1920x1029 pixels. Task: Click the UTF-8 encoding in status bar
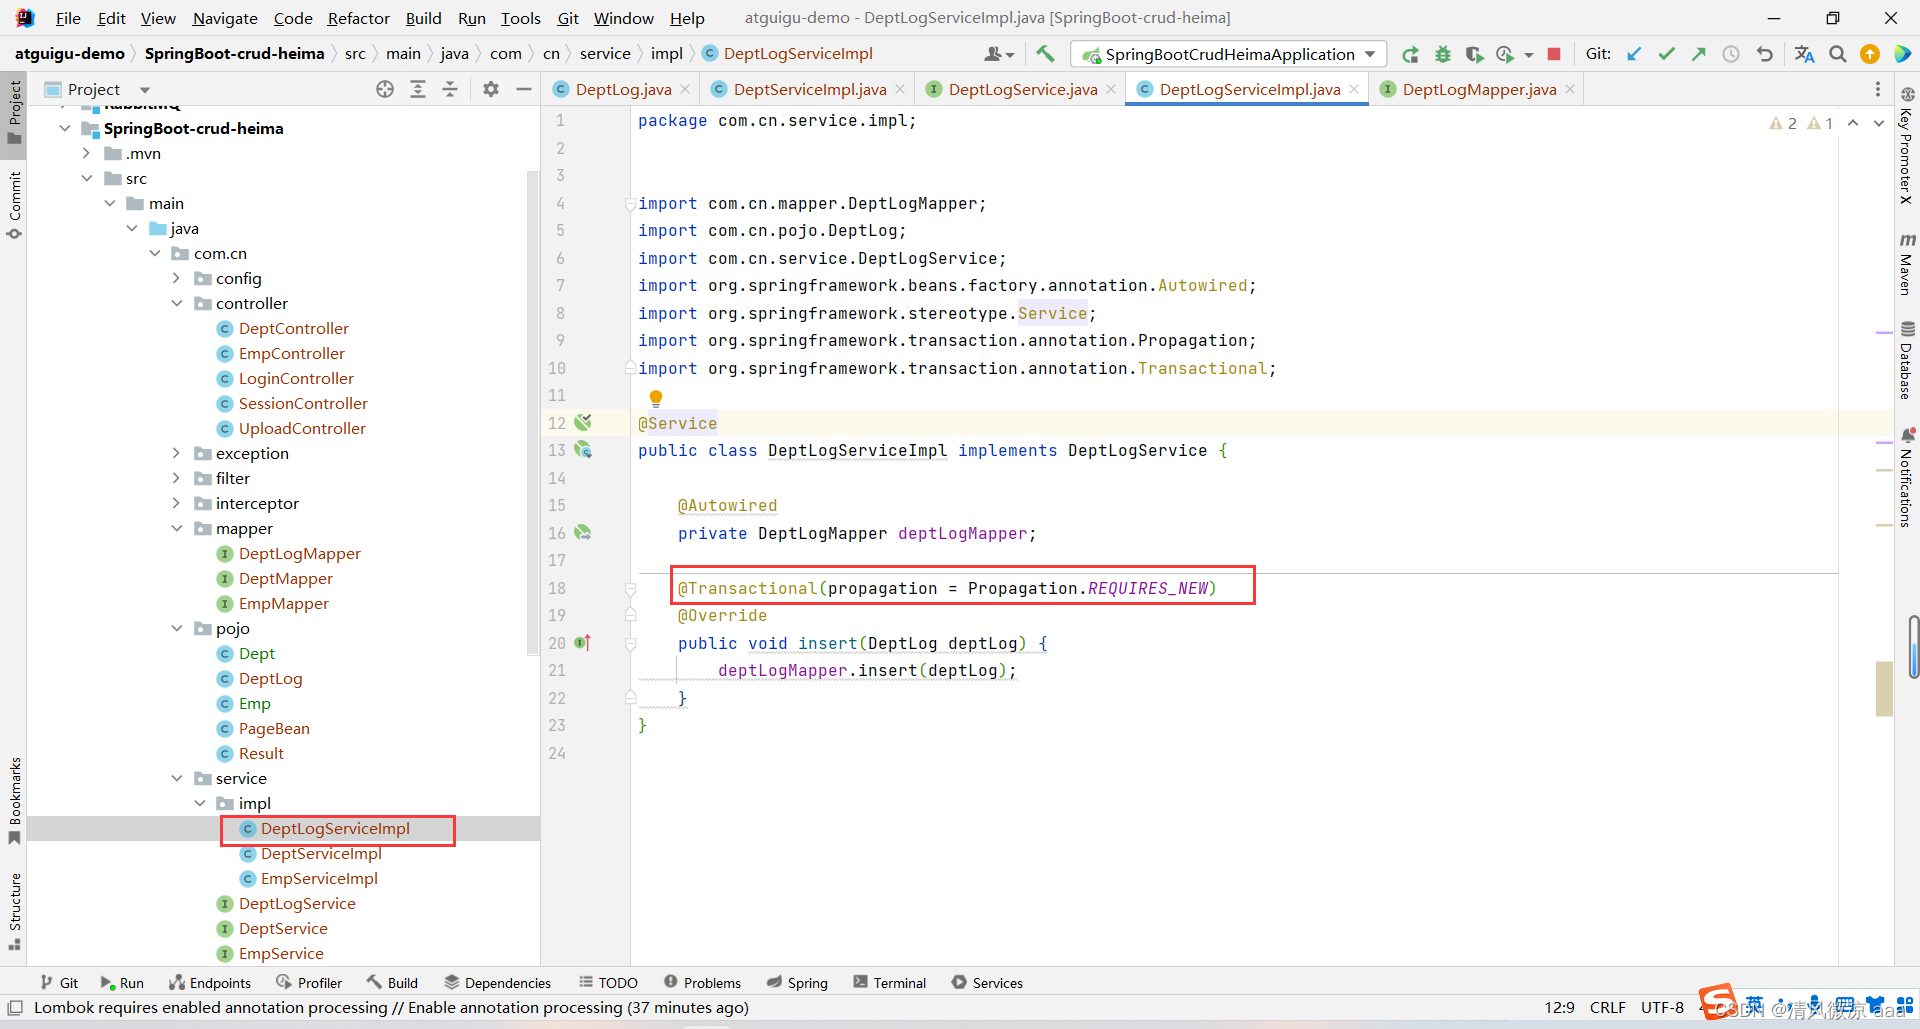(1662, 1007)
